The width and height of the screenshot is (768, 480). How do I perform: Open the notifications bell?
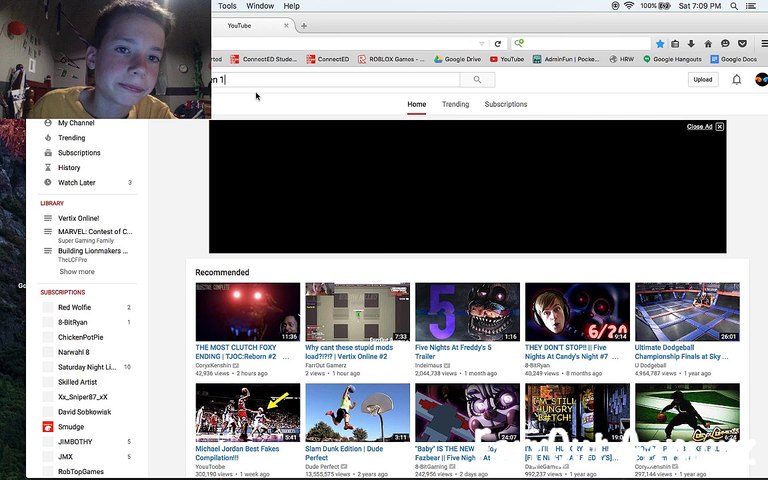tap(736, 79)
